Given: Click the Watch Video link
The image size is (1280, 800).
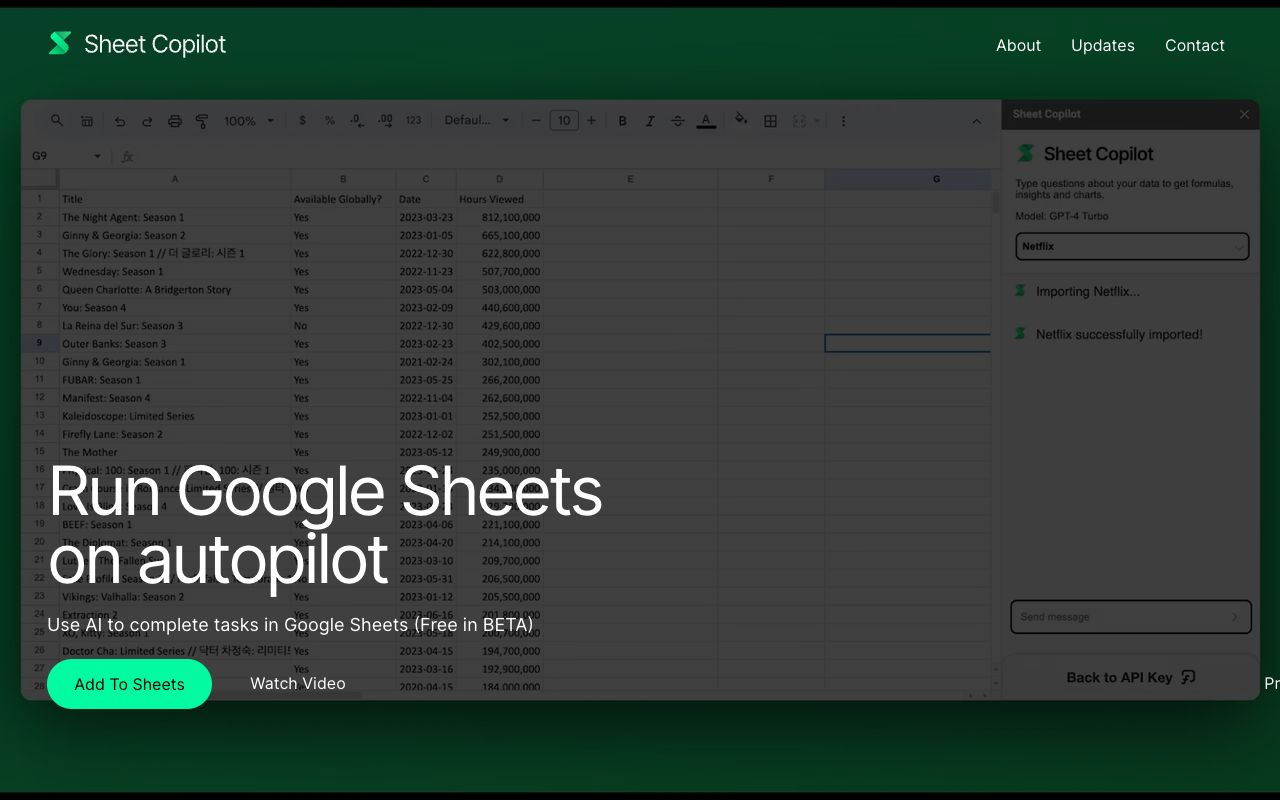Looking at the screenshot, I should tap(297, 683).
